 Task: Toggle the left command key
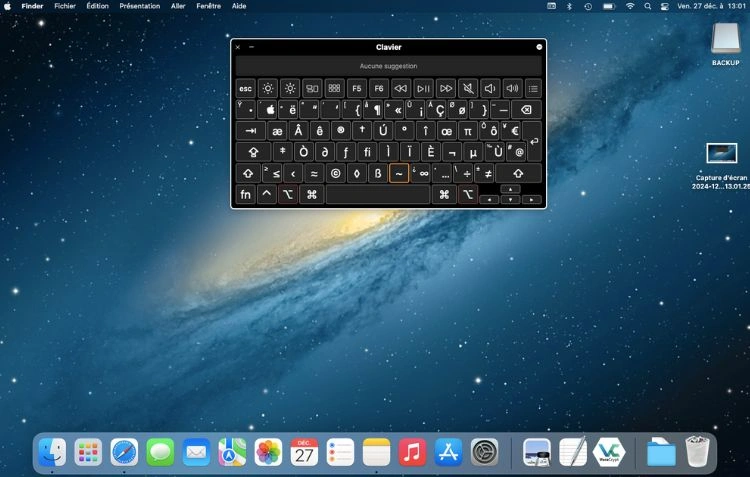click(312, 194)
